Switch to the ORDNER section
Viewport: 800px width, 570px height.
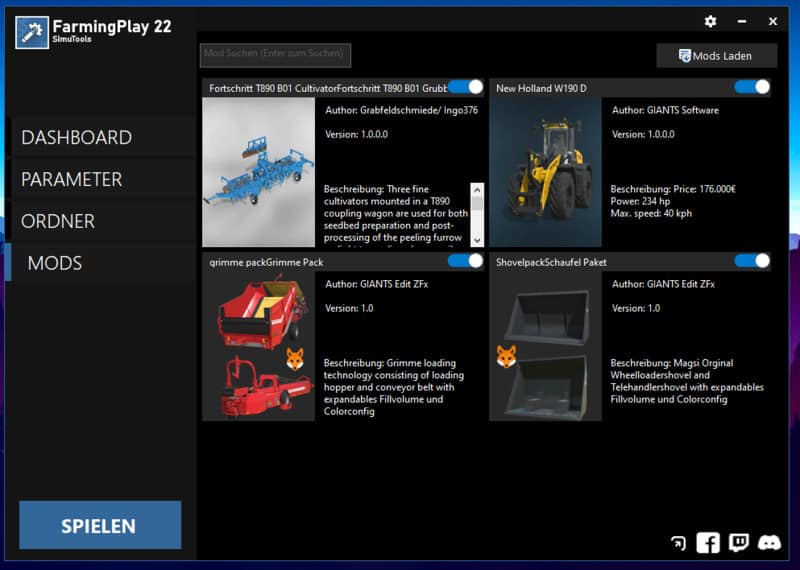[58, 222]
